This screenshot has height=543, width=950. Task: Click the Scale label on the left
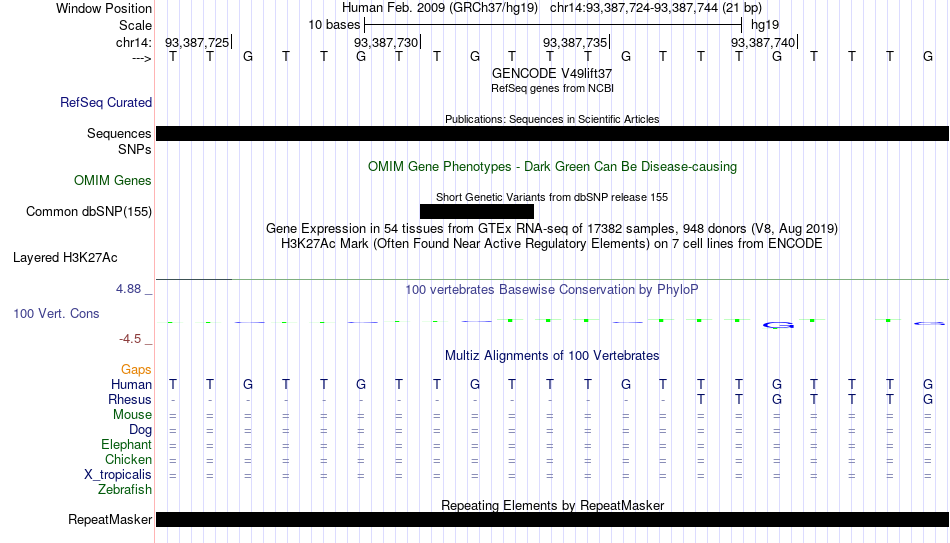(136, 25)
